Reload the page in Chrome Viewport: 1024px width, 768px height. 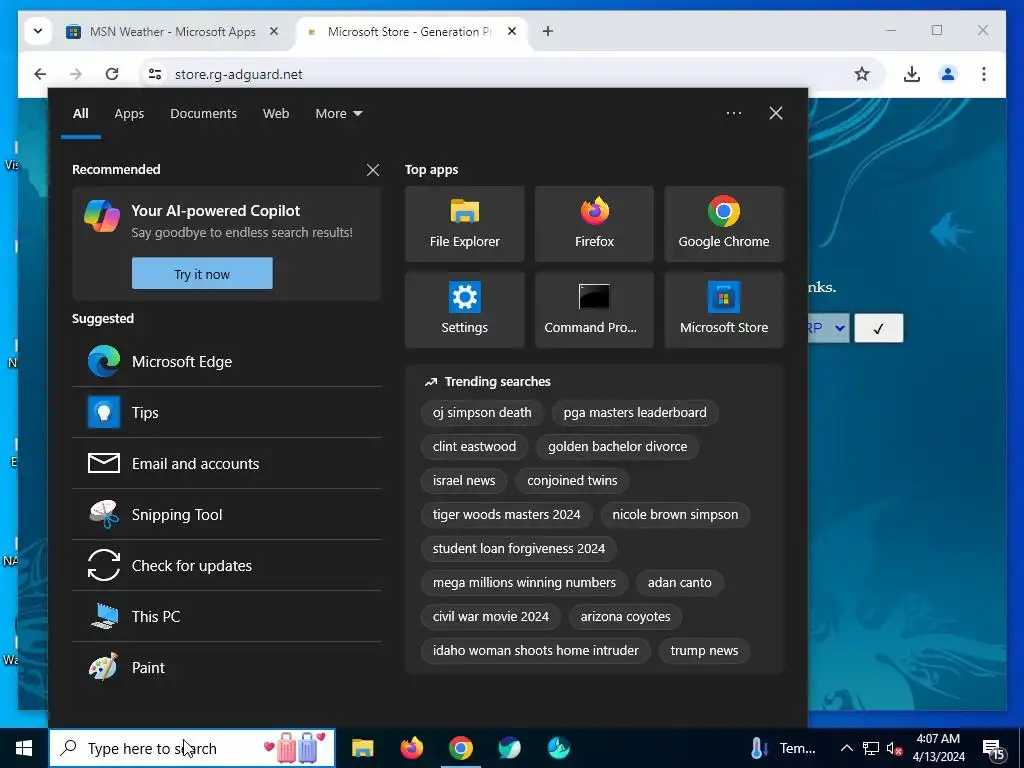[112, 74]
